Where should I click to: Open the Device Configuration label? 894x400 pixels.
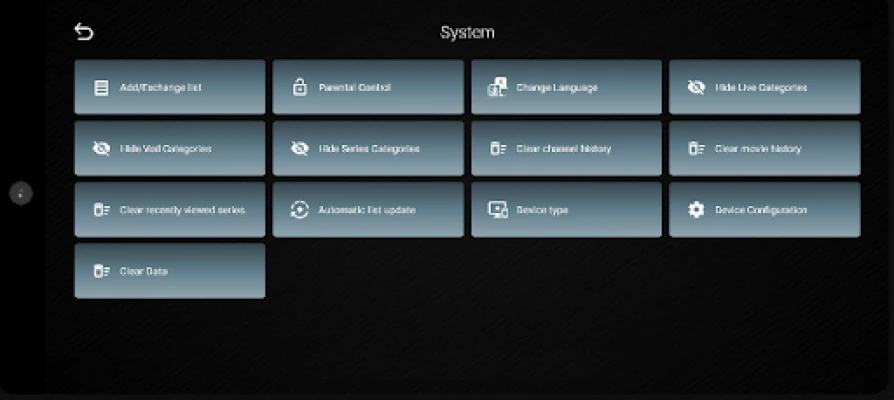tap(761, 210)
